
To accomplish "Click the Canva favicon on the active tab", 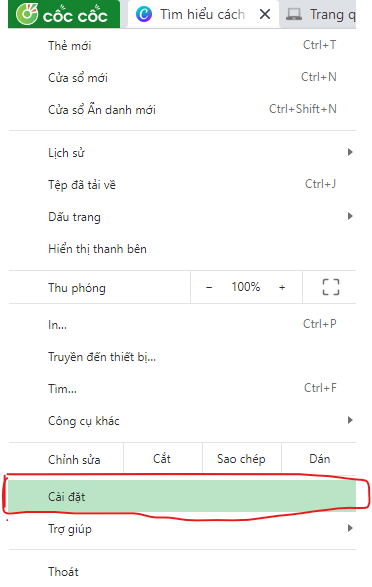I will [x=144, y=15].
